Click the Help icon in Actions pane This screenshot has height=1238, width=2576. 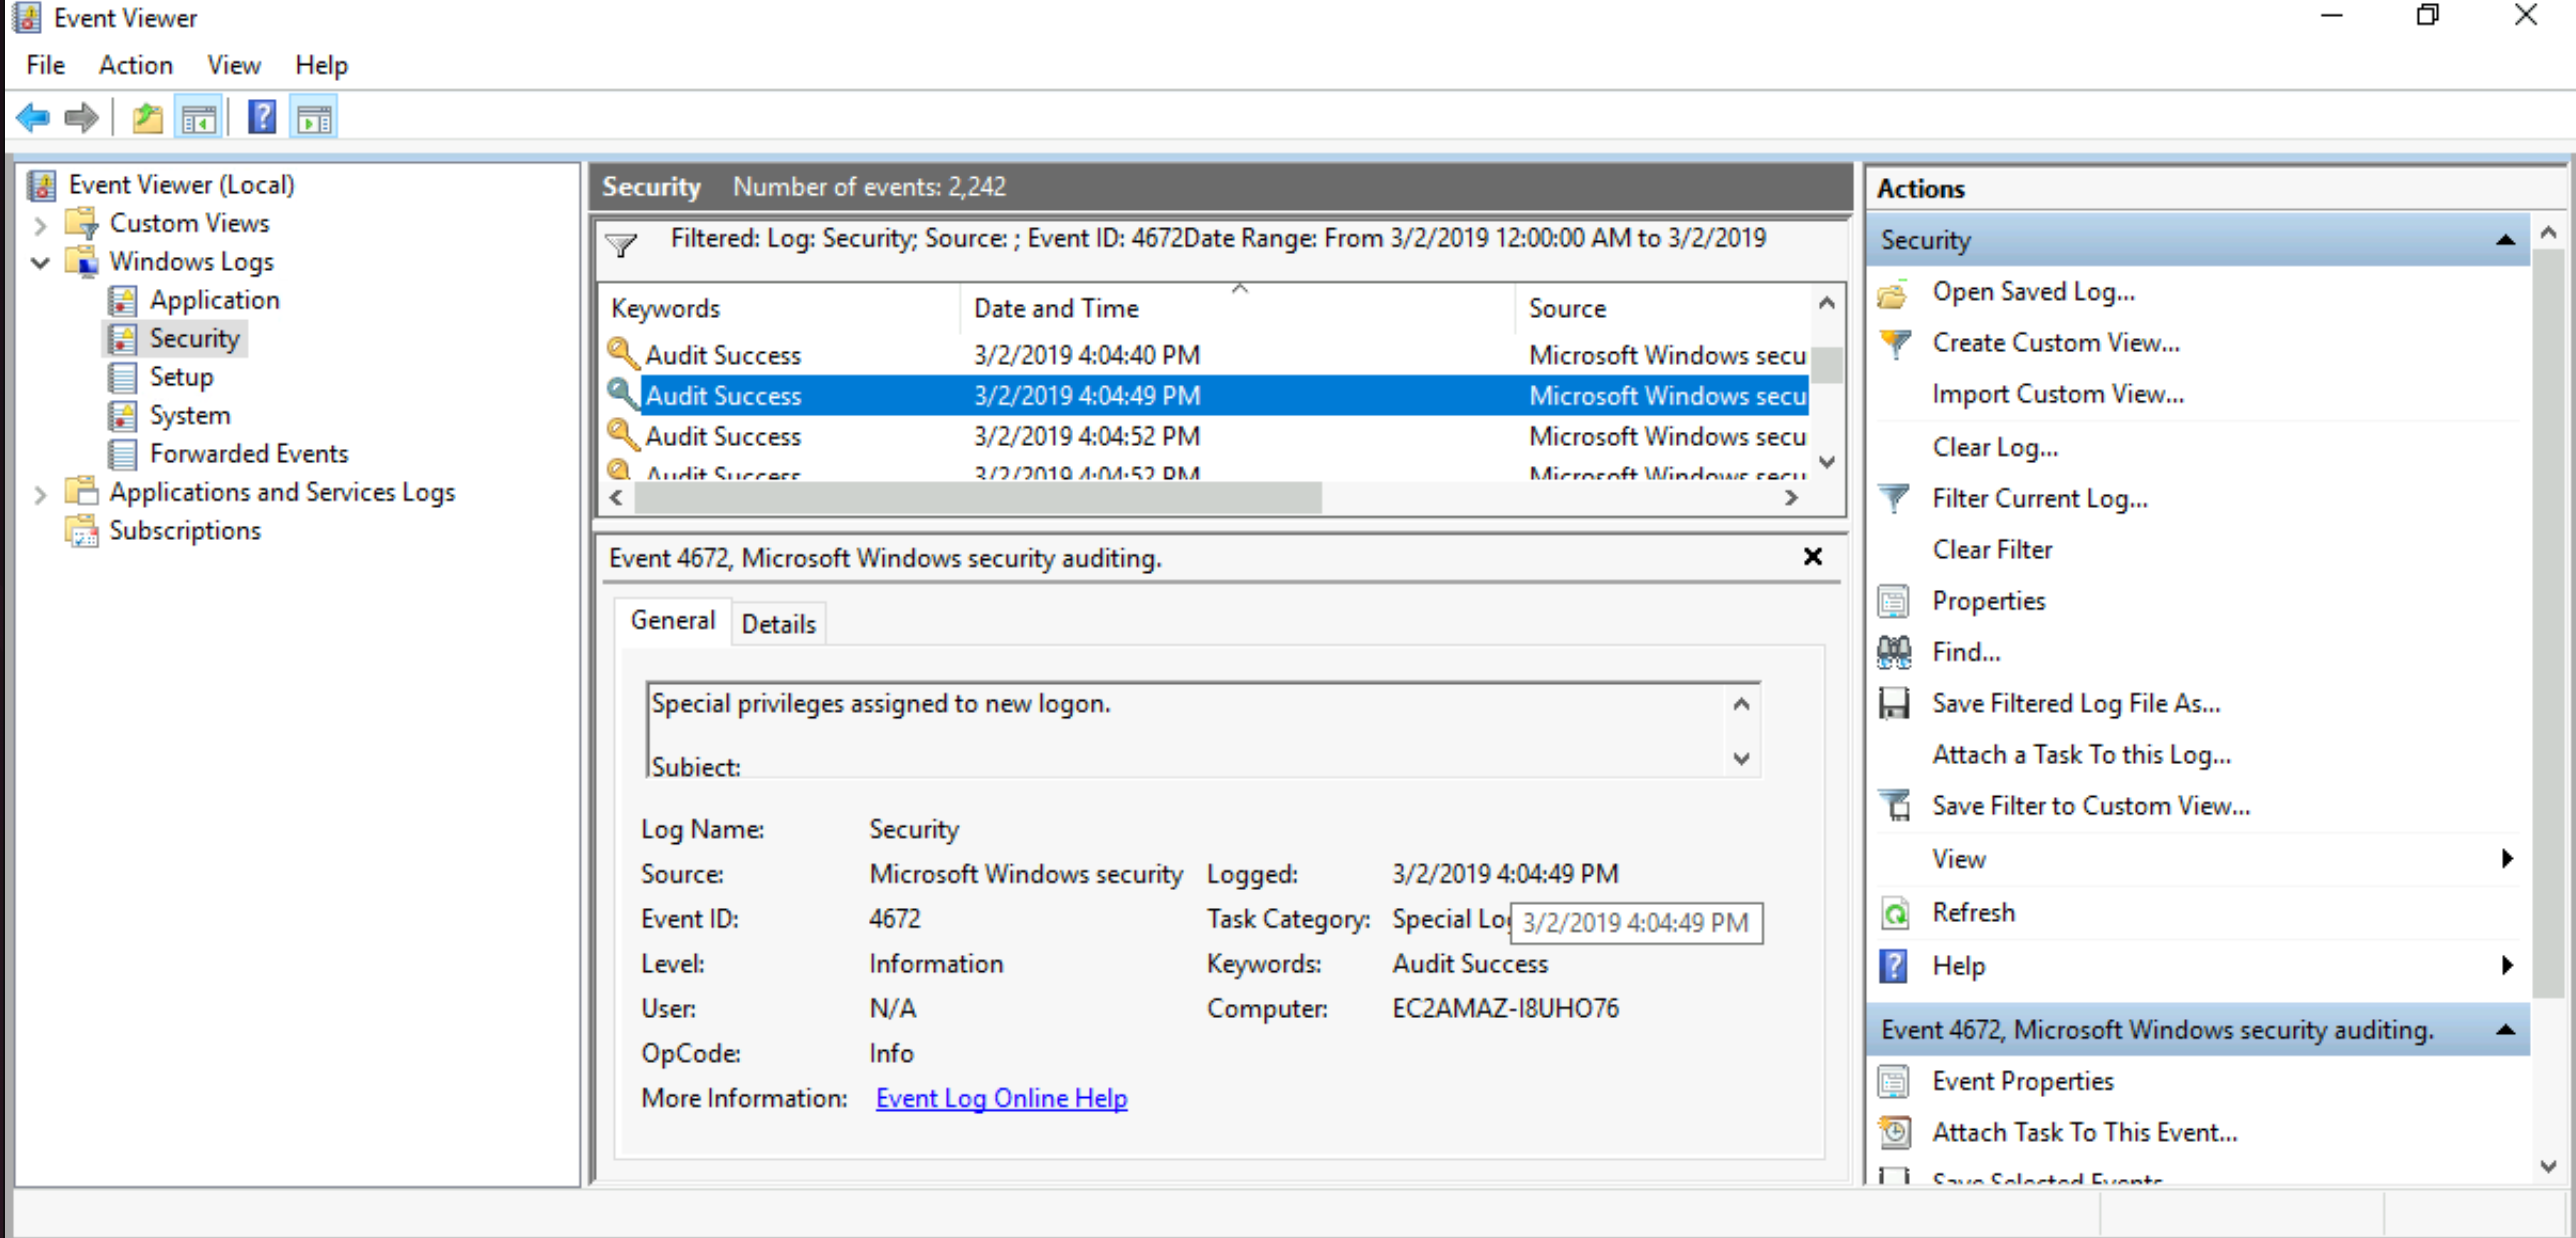tap(1894, 966)
